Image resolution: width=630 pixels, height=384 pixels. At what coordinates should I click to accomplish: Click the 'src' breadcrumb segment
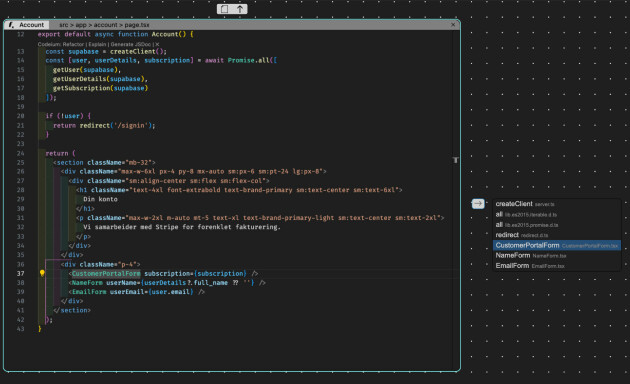tap(63, 25)
